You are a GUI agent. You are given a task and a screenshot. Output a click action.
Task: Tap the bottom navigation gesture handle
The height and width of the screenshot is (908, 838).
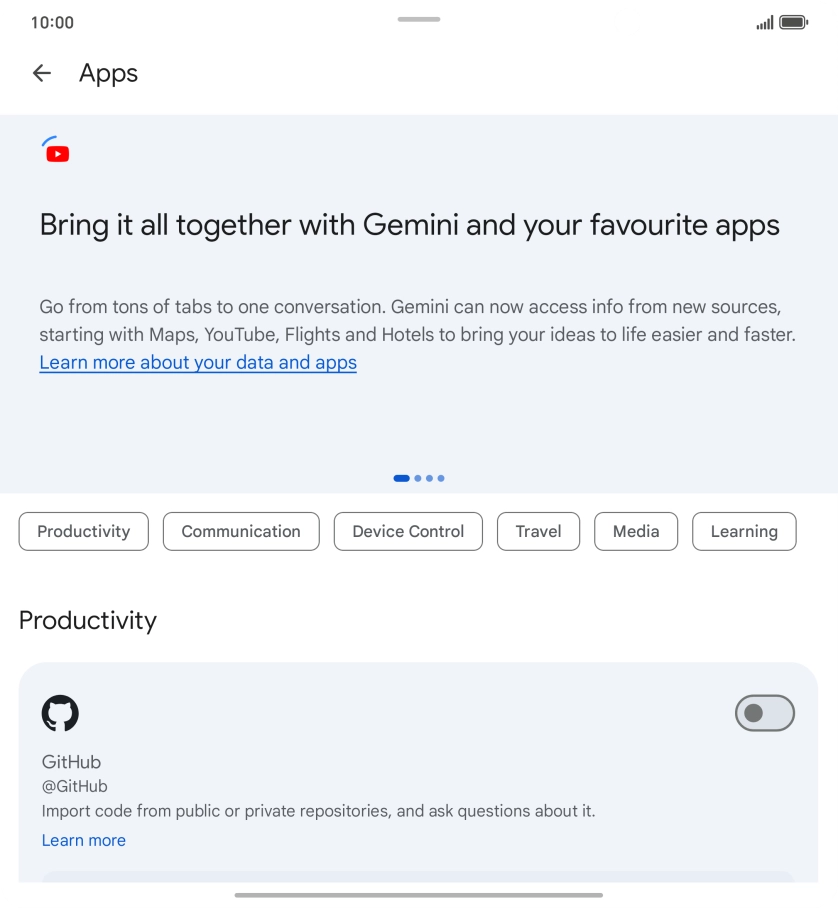pos(419,895)
